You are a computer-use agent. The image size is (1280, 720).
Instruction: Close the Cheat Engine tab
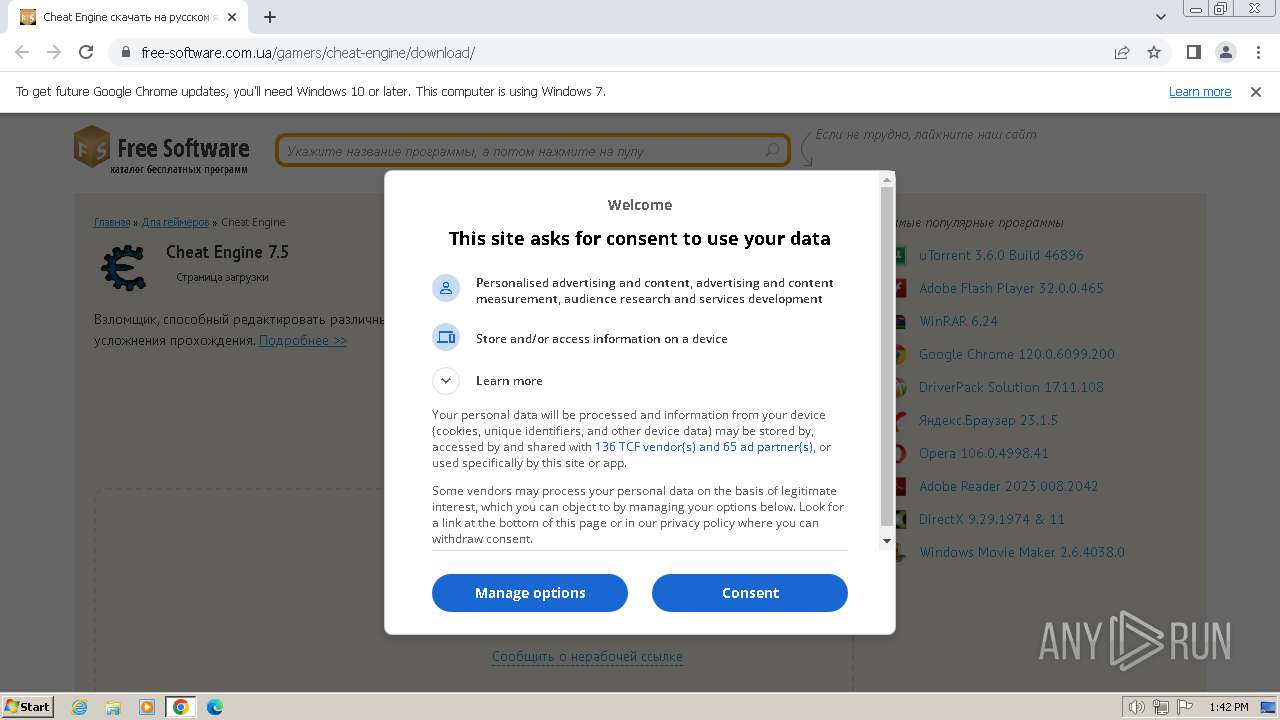click(x=232, y=17)
